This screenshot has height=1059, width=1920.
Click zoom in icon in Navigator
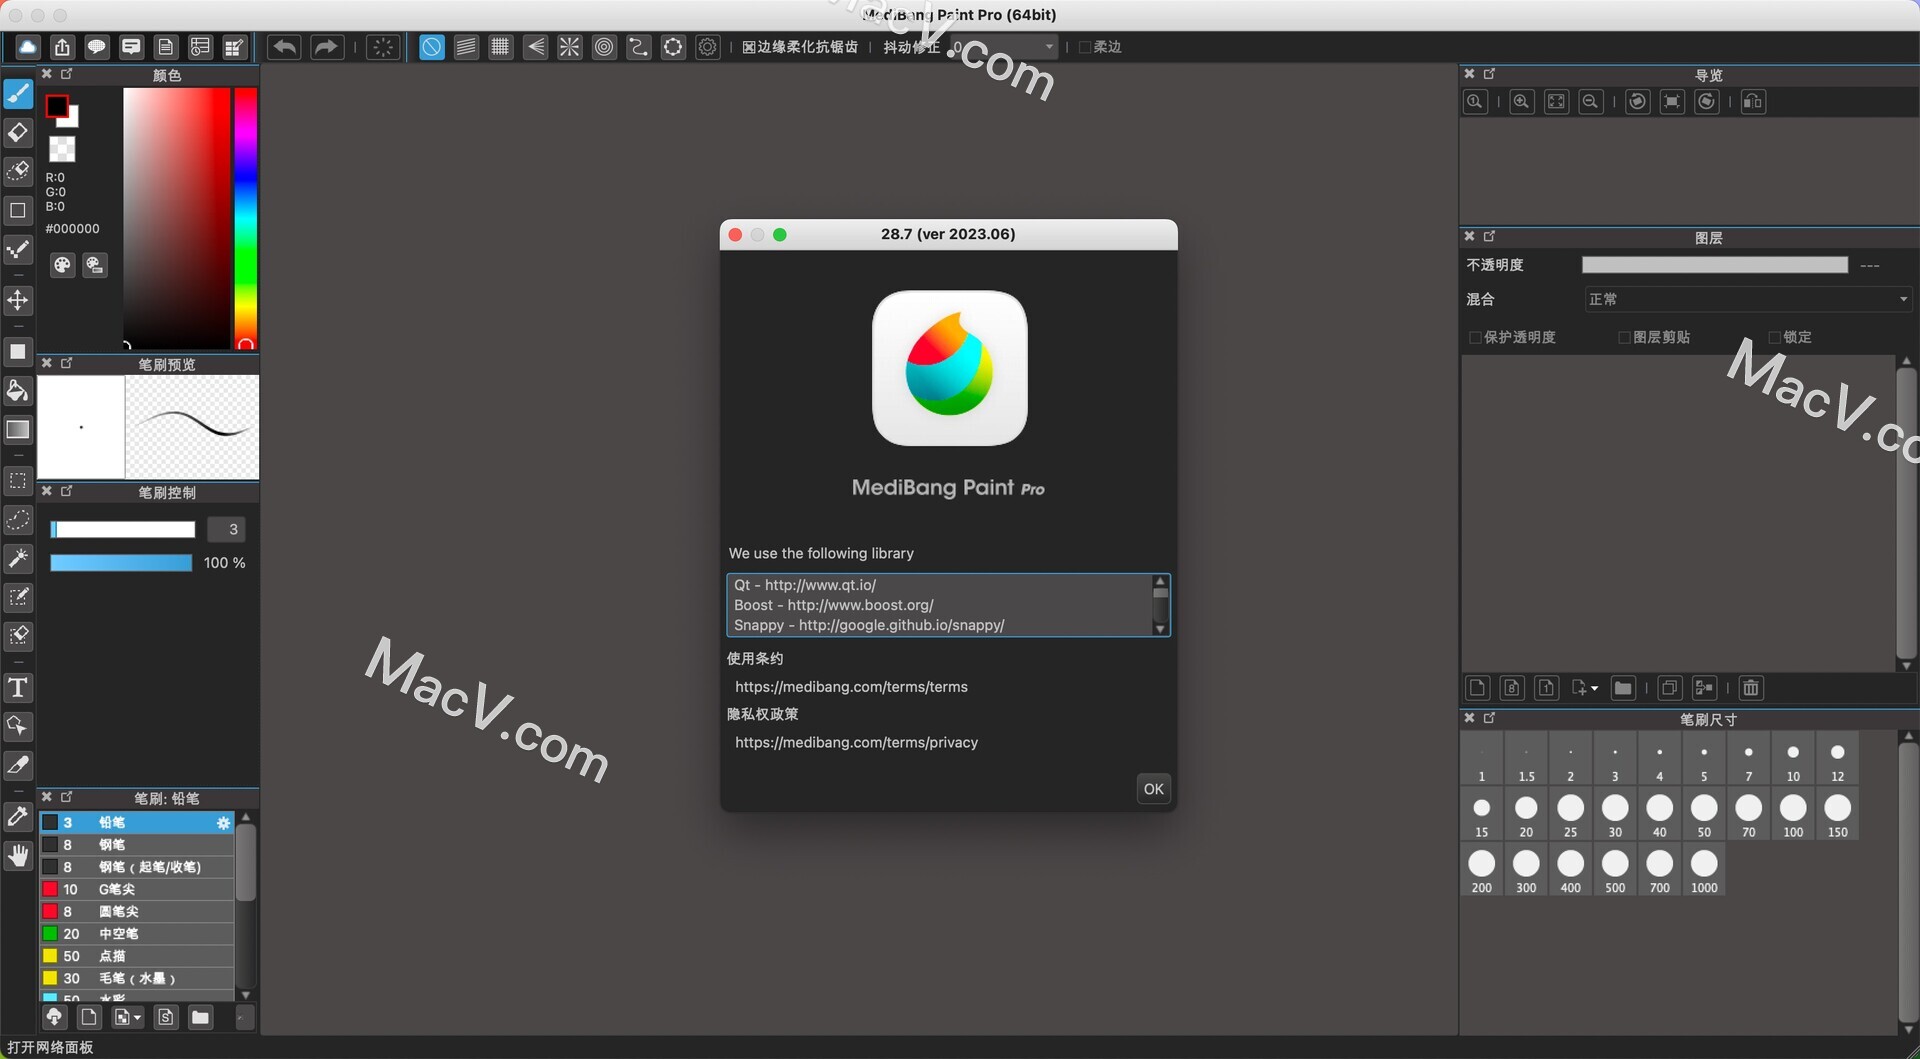(1522, 102)
